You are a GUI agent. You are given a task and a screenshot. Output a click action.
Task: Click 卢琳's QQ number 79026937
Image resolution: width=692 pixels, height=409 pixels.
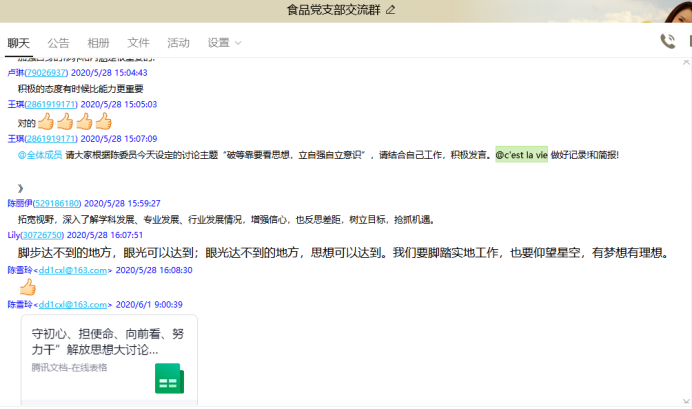pyautogui.click(x=46, y=73)
